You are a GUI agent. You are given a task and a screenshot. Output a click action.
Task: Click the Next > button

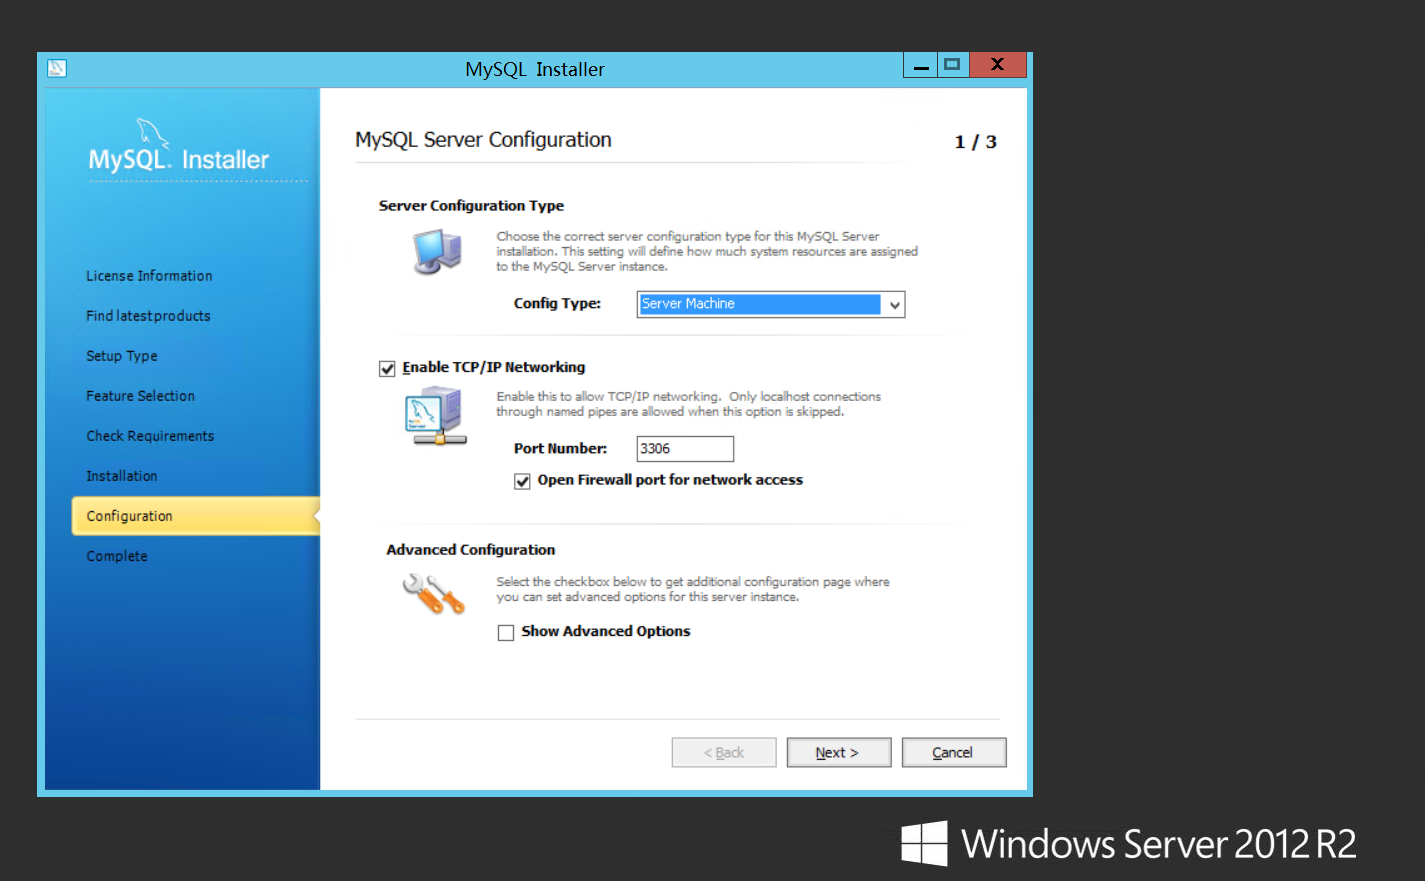click(838, 752)
